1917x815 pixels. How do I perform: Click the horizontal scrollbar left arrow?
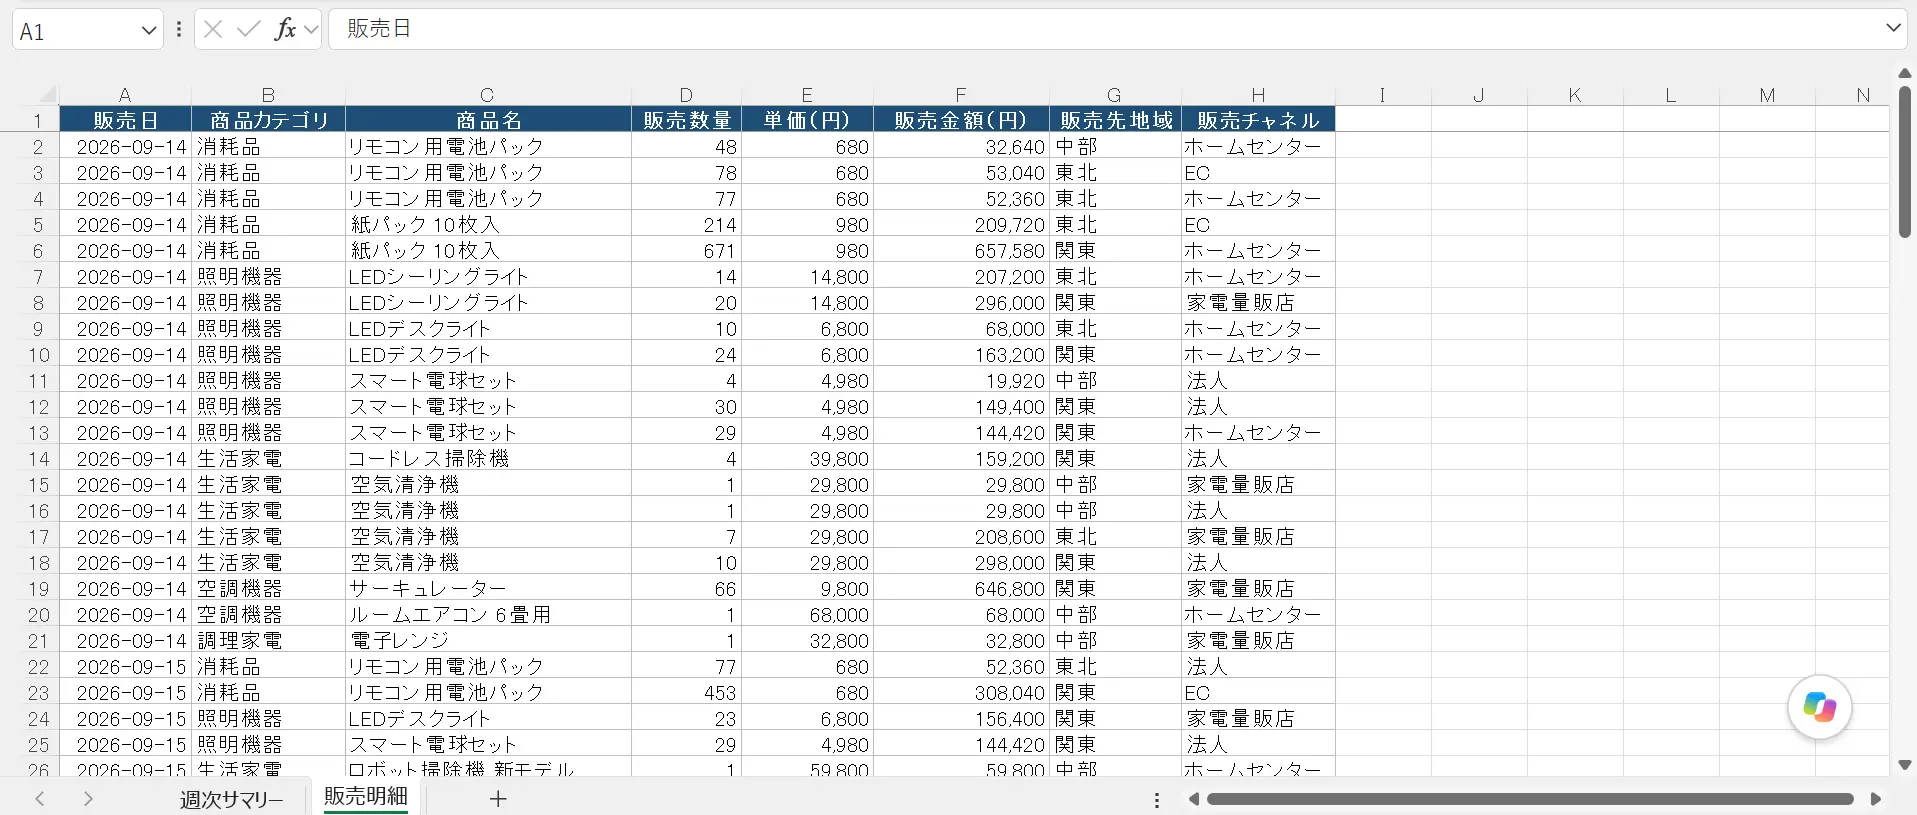(x=1193, y=799)
